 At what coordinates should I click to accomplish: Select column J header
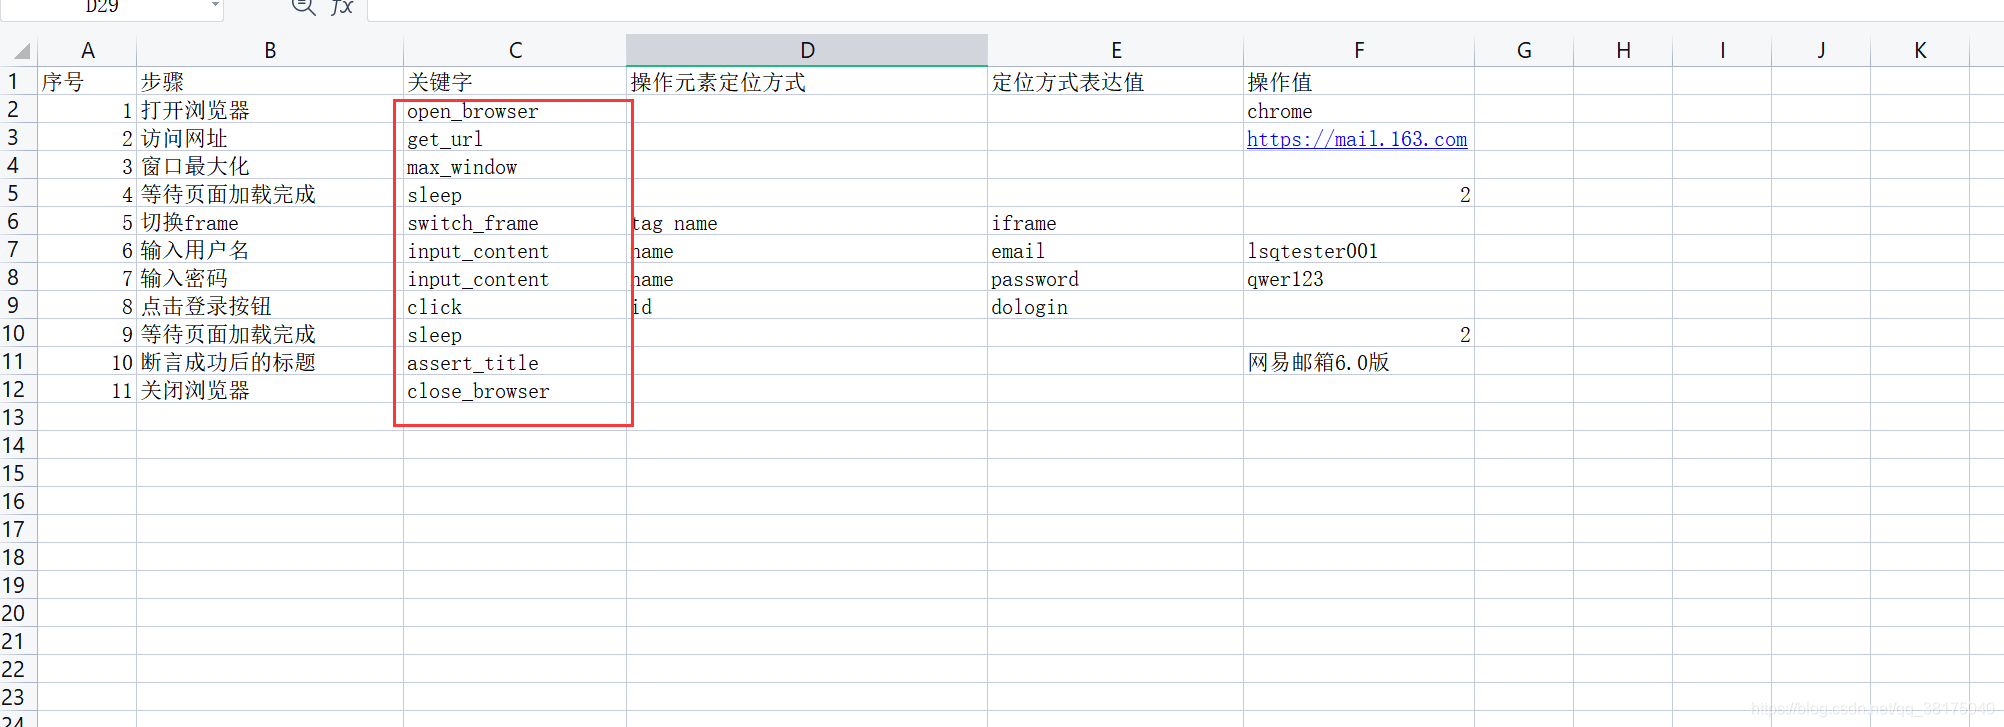(x=1821, y=50)
